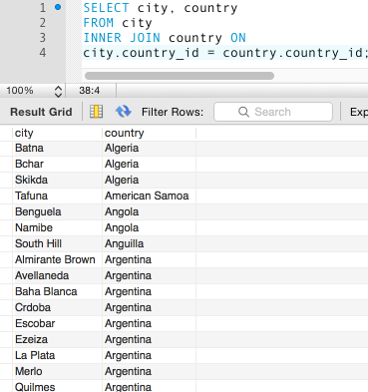Select the Namibe city cell
Viewport: 368px width, 392px height.
click(x=57, y=228)
